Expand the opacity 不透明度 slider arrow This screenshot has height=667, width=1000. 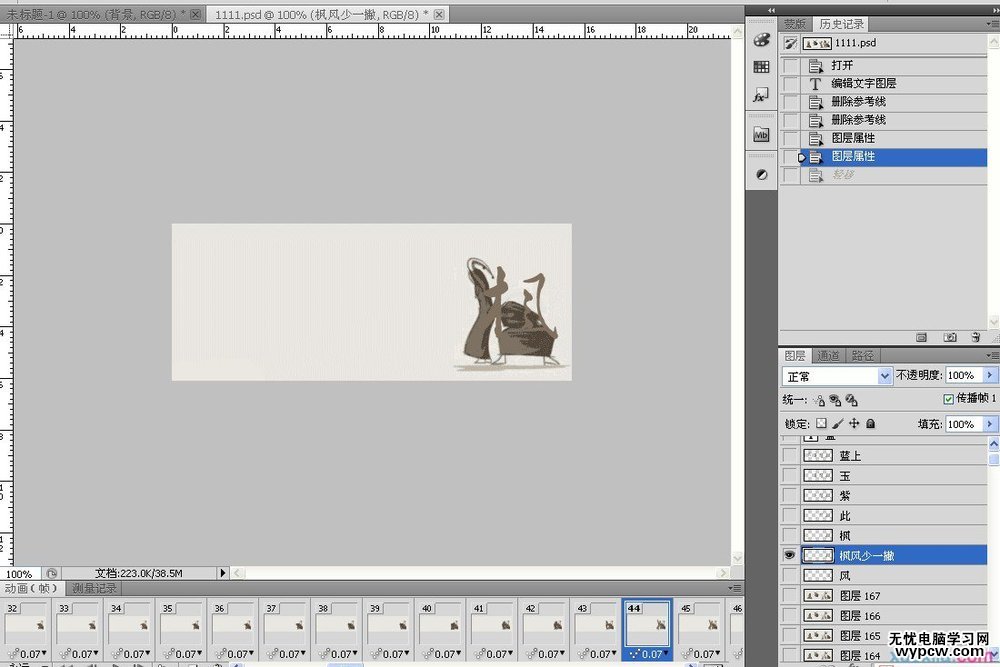pos(990,376)
